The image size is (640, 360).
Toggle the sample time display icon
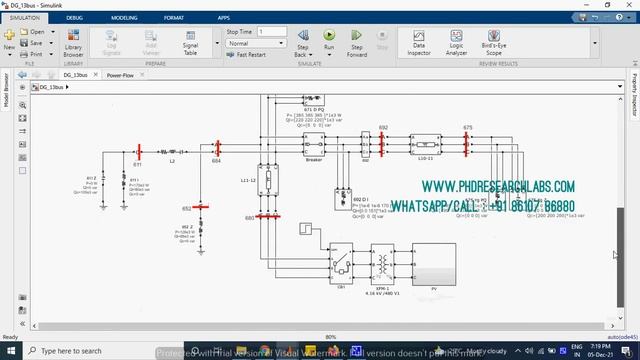click(22, 131)
